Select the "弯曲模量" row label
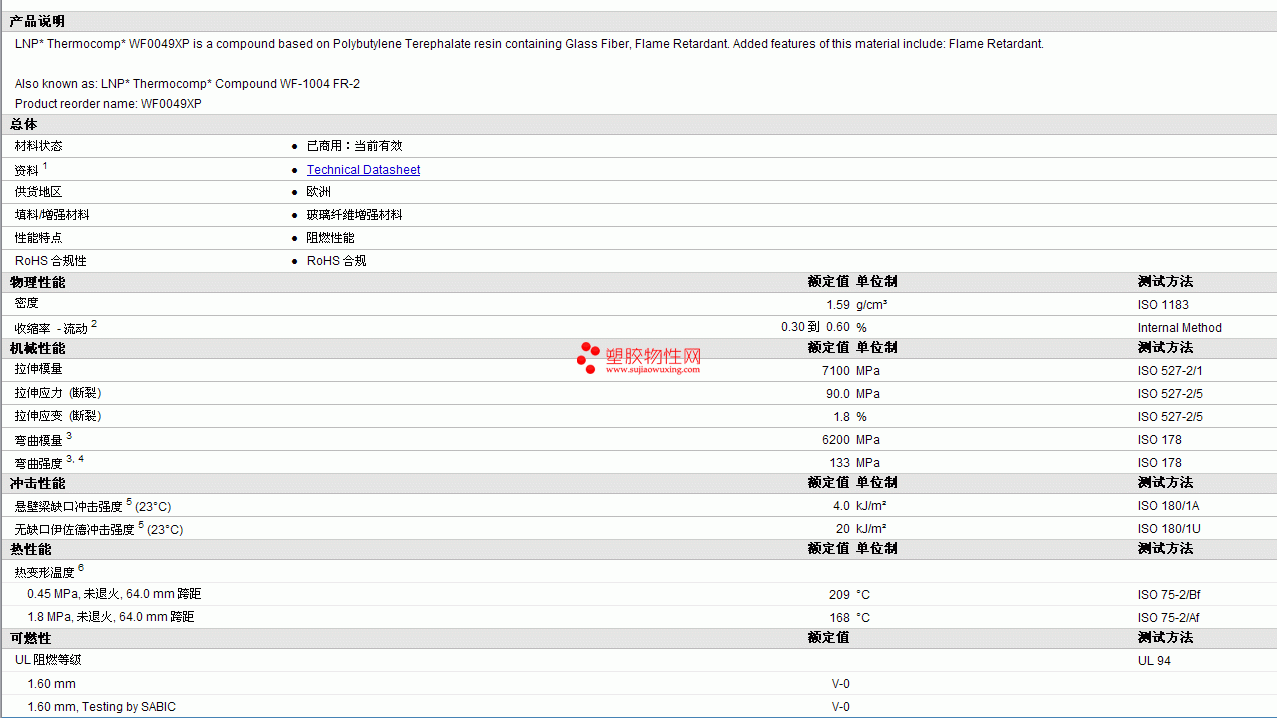Viewport: 1277px width, 718px height. 38,440
